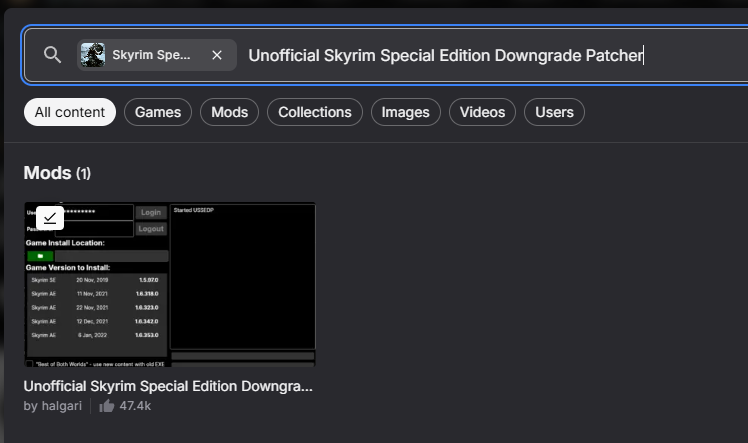Click the Skyrim Special Edition game chip icon
748x443 pixels.
point(93,55)
